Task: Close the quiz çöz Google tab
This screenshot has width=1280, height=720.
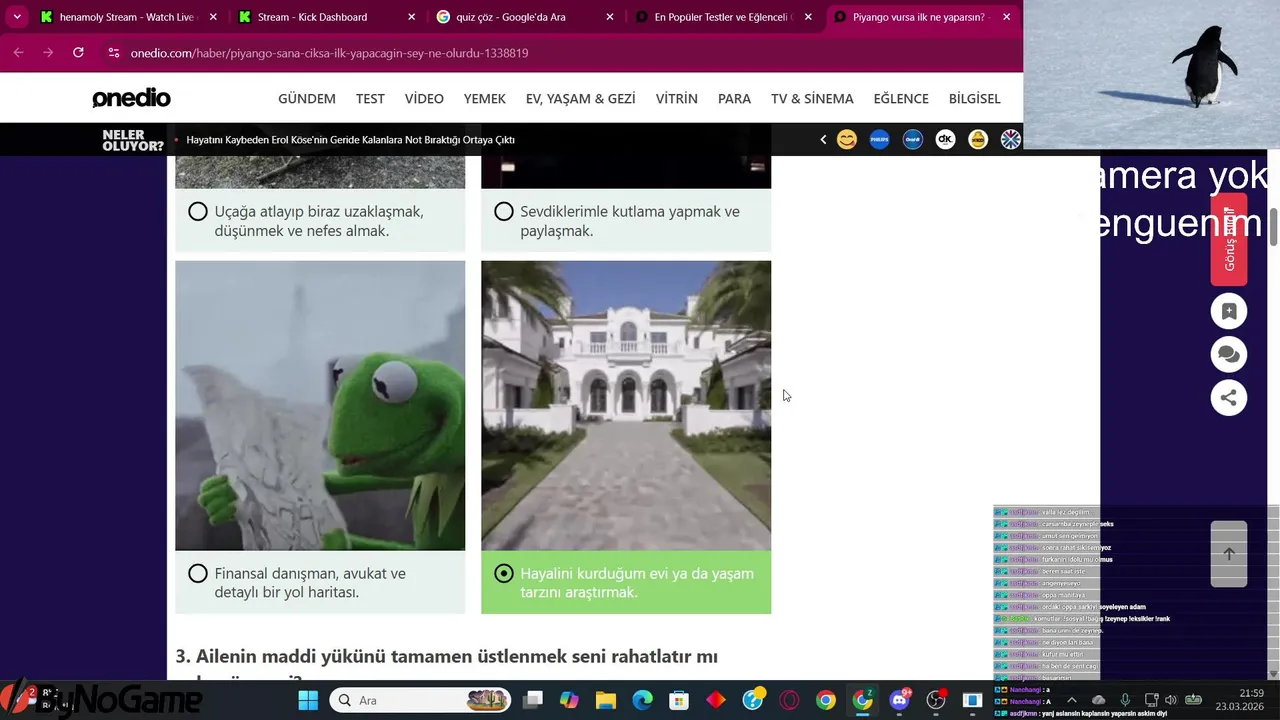Action: click(x=610, y=17)
